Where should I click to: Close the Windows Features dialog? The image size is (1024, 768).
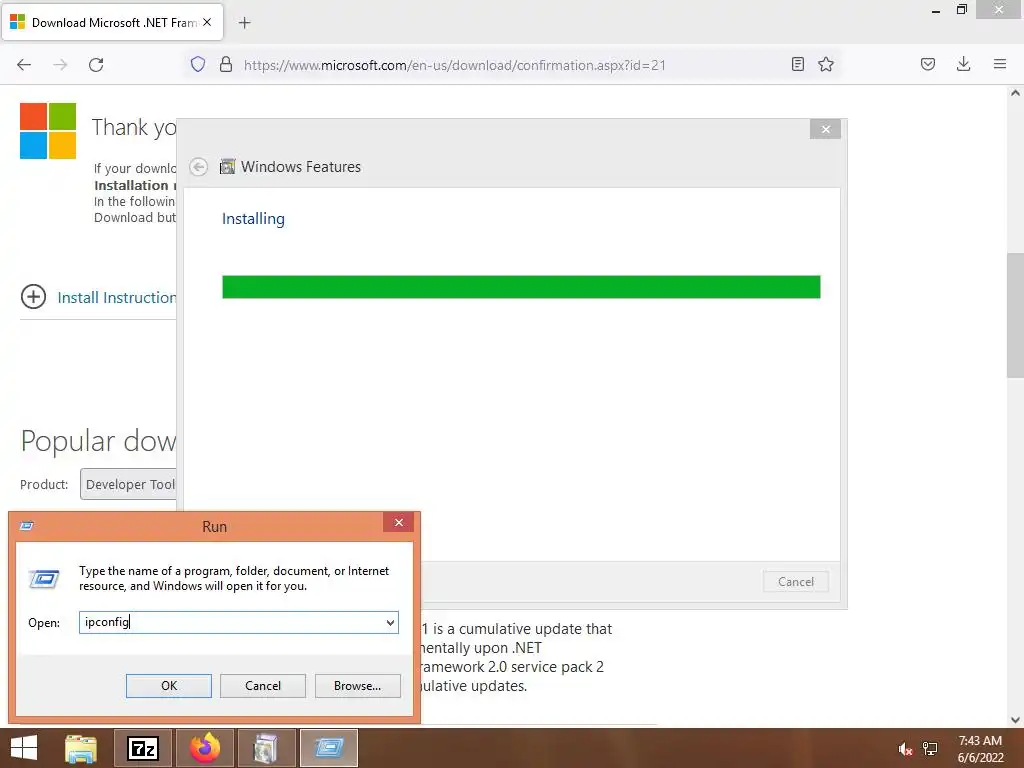(825, 129)
